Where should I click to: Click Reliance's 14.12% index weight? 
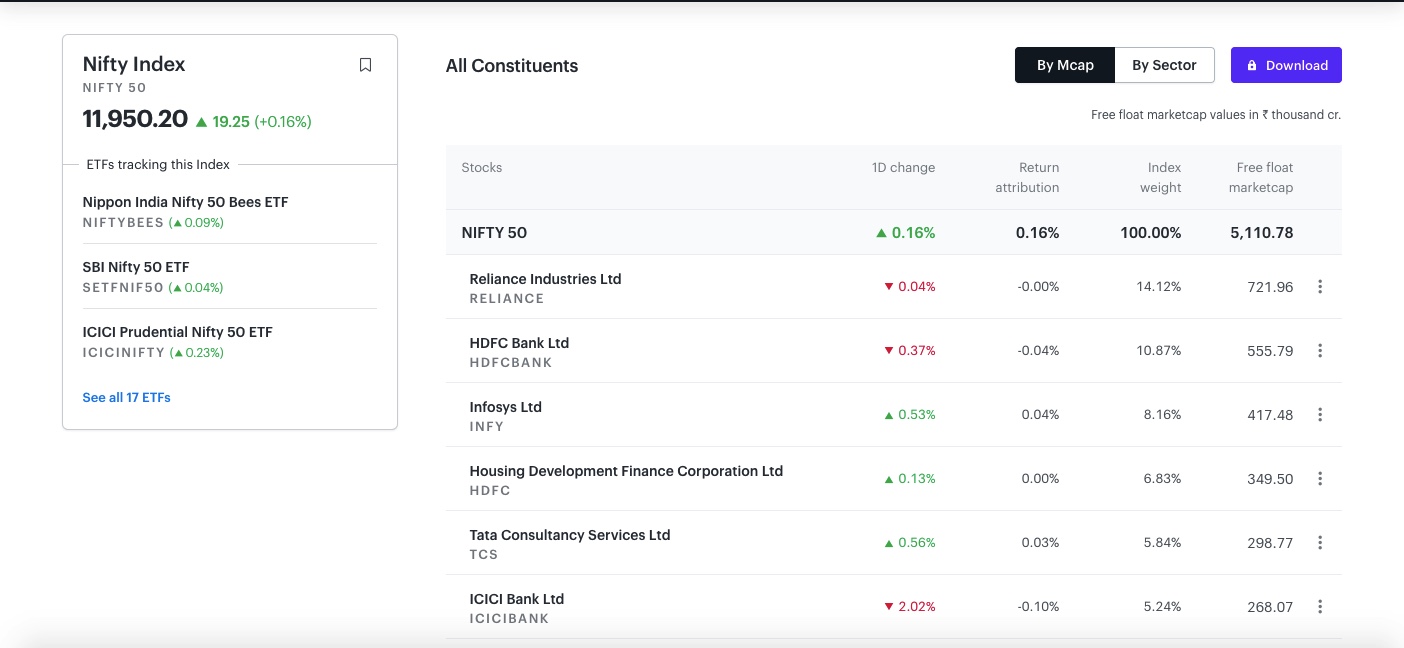pyautogui.click(x=1158, y=287)
